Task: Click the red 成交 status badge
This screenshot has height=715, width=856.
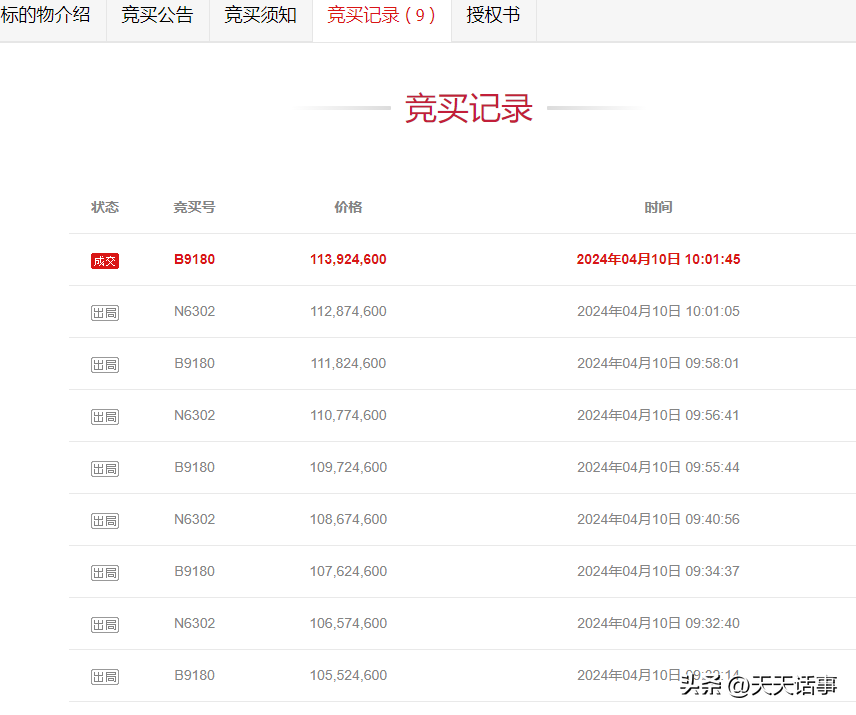Action: (x=105, y=260)
